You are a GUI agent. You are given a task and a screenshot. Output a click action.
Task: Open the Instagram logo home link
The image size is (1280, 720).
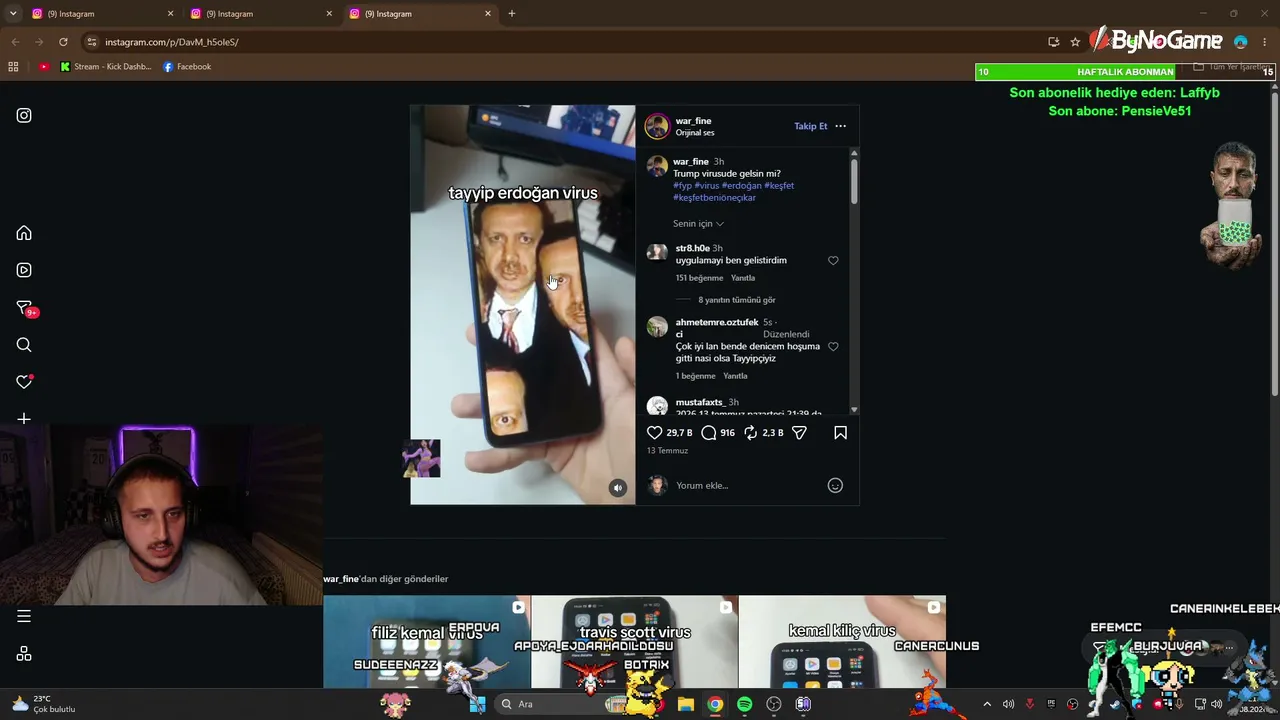pos(24,115)
